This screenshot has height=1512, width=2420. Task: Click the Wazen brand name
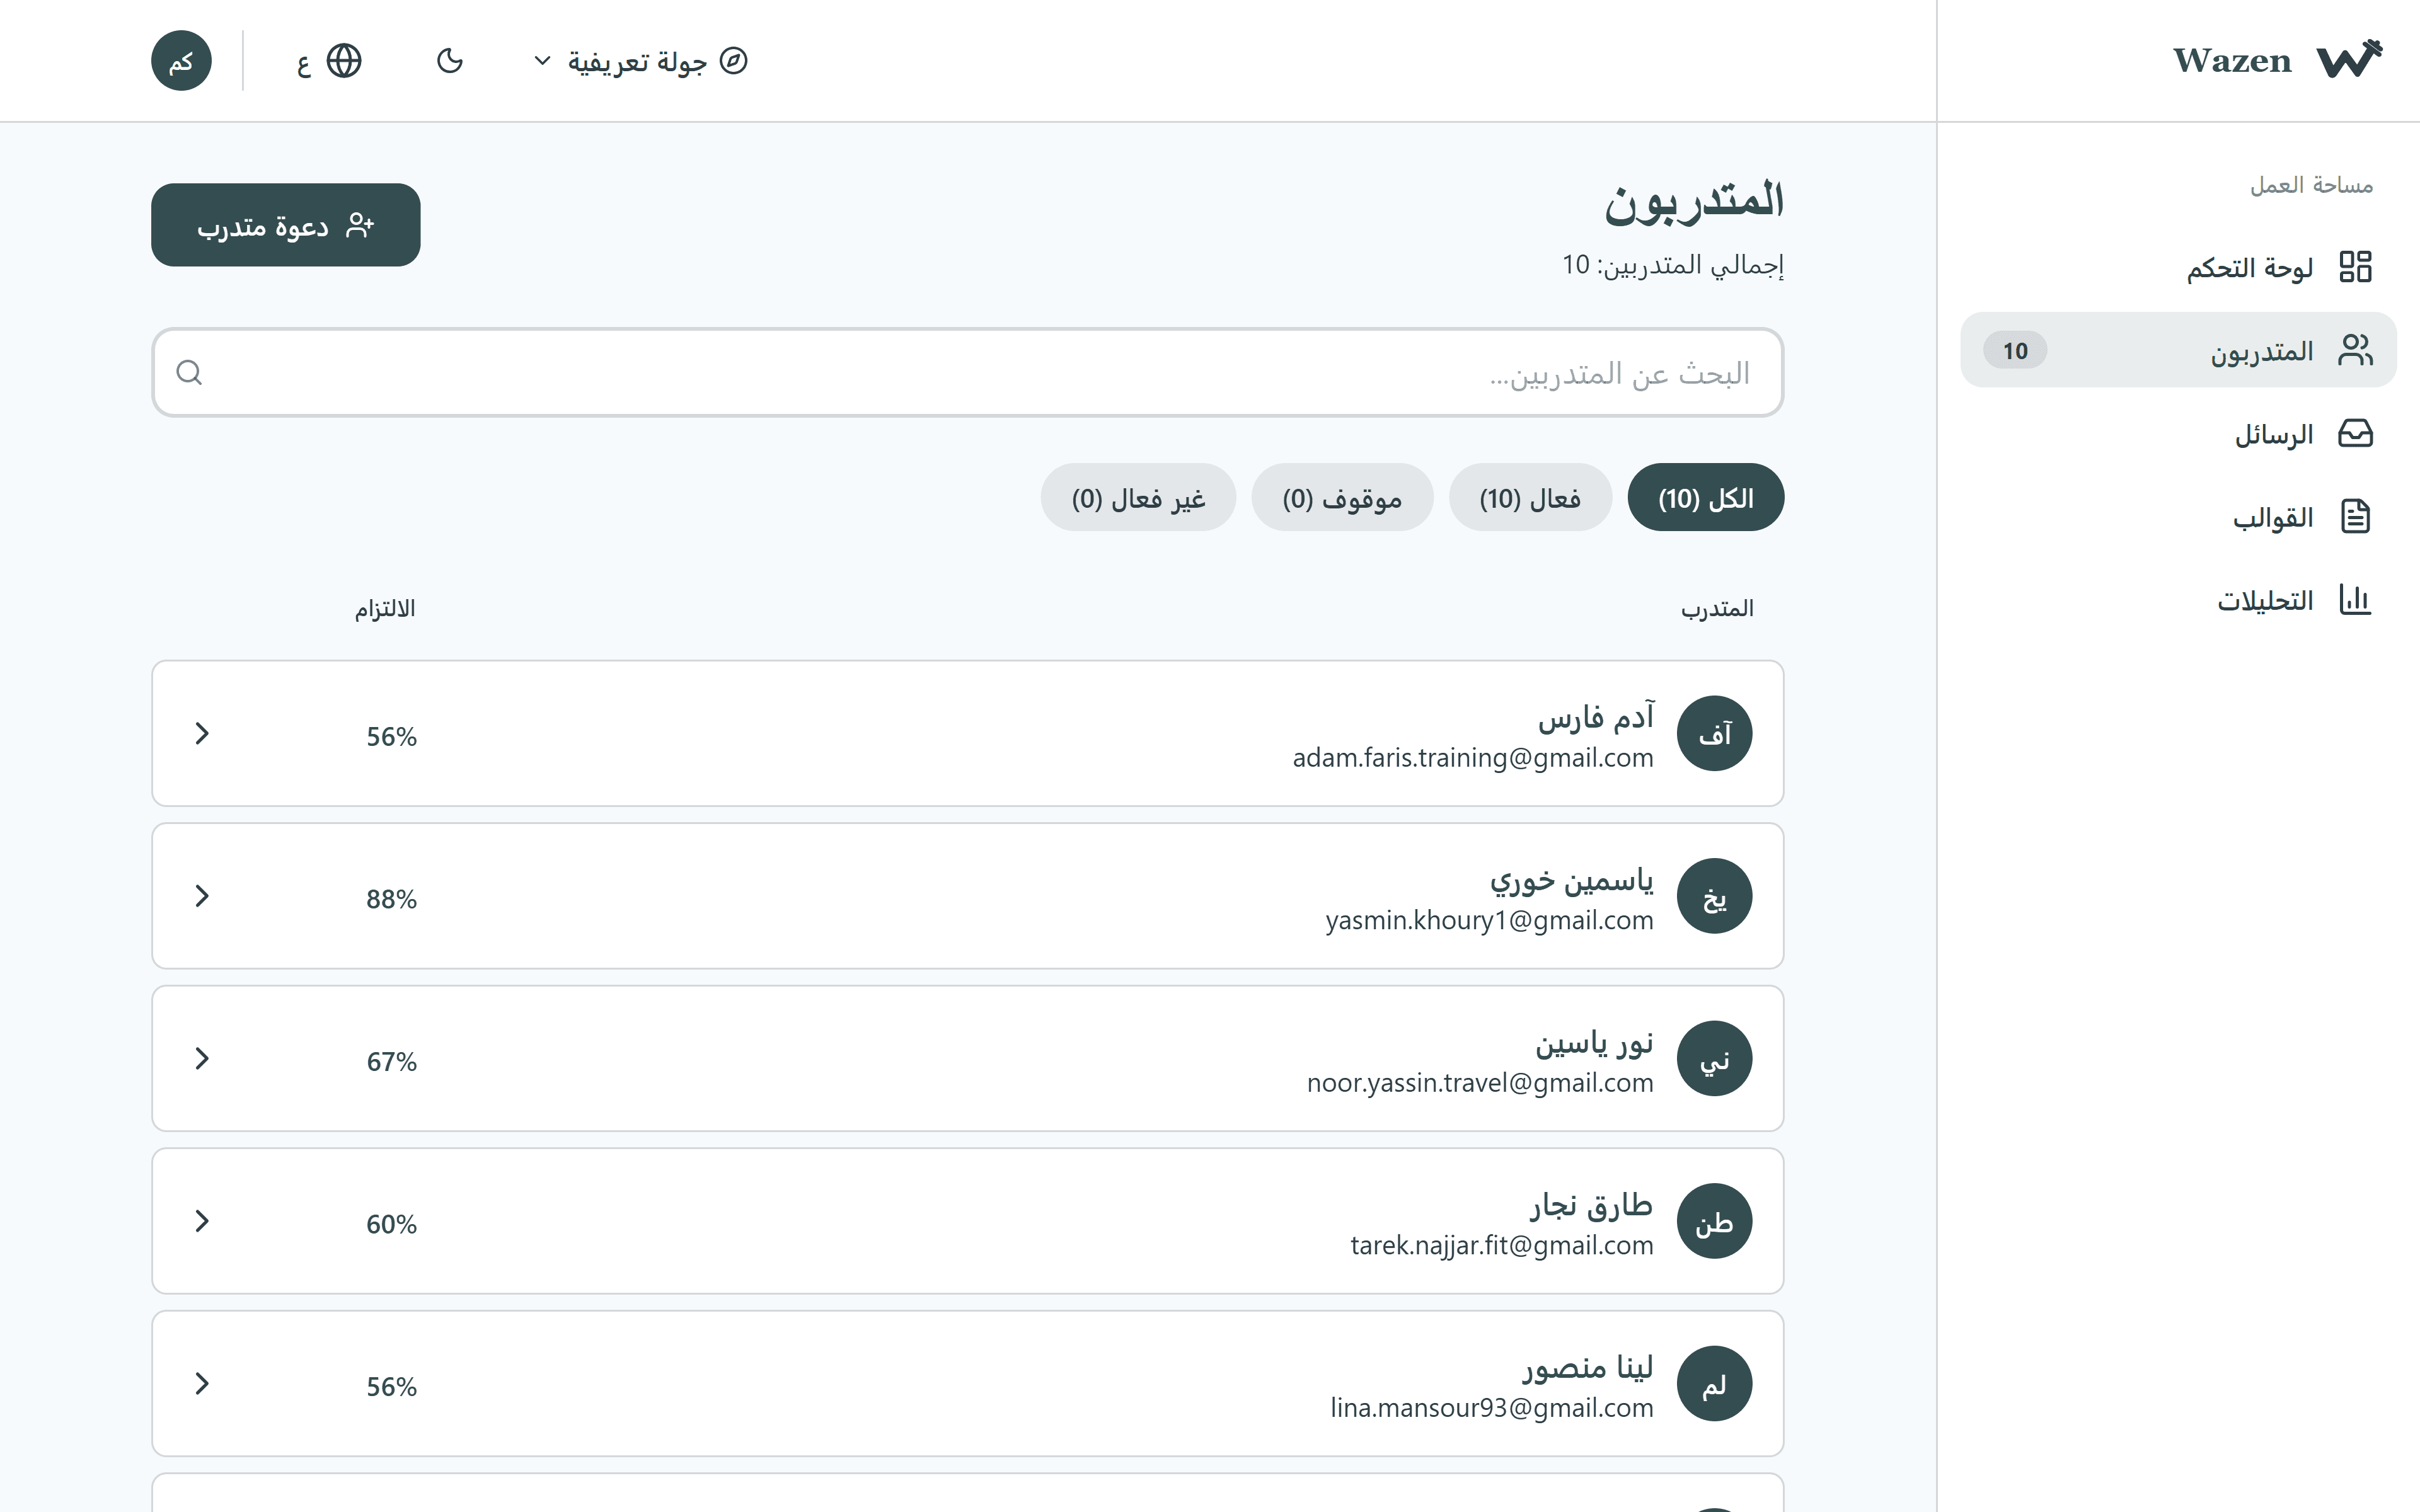(x=2232, y=61)
